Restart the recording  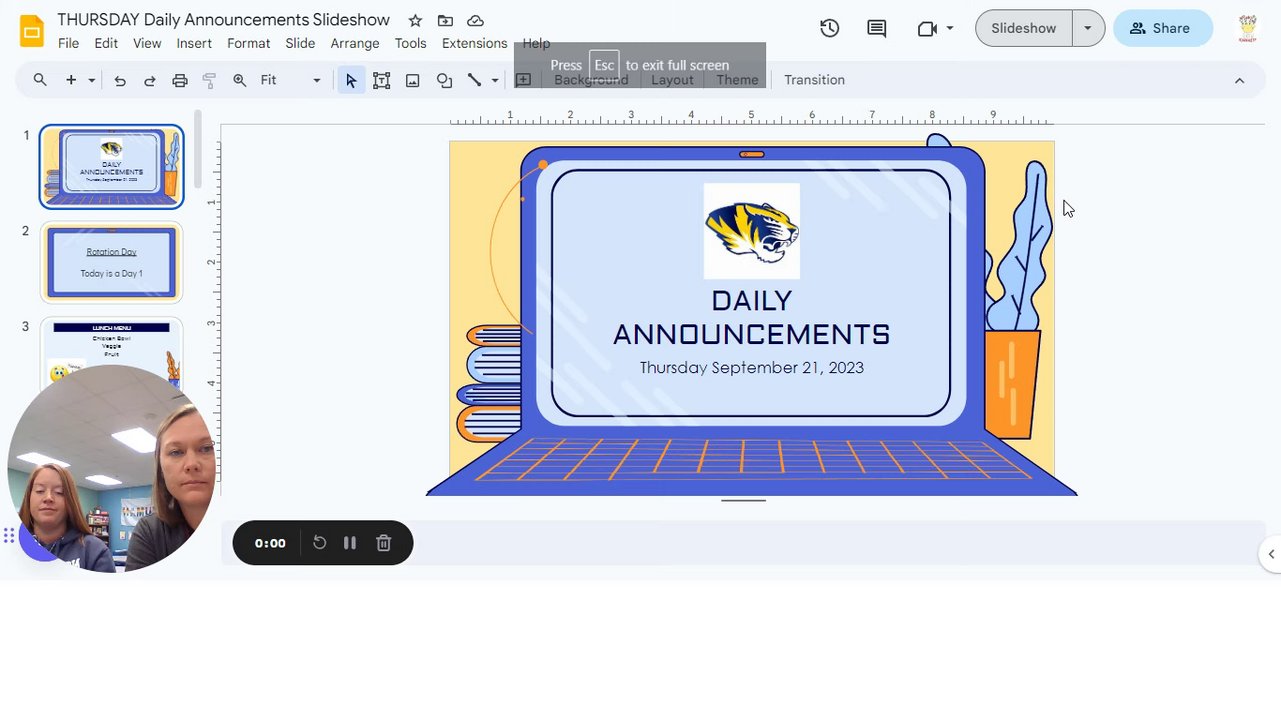click(x=320, y=543)
